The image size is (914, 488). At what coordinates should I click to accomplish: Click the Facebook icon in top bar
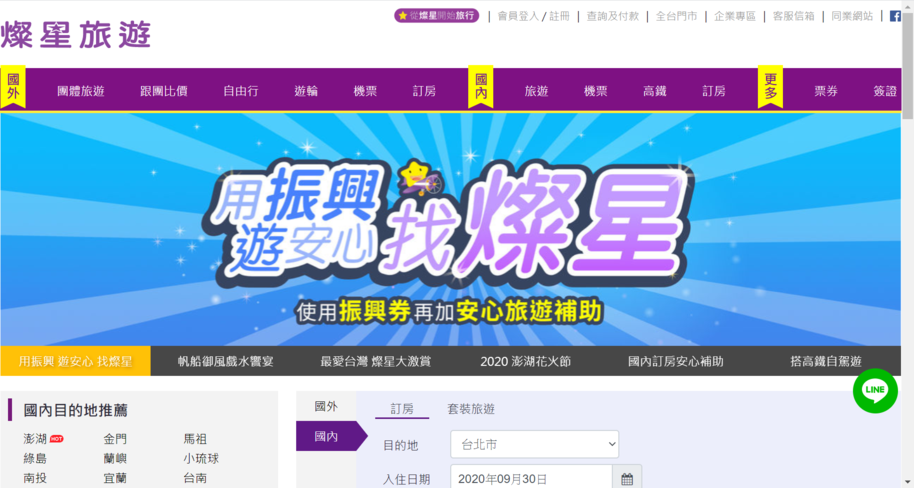[x=895, y=16]
